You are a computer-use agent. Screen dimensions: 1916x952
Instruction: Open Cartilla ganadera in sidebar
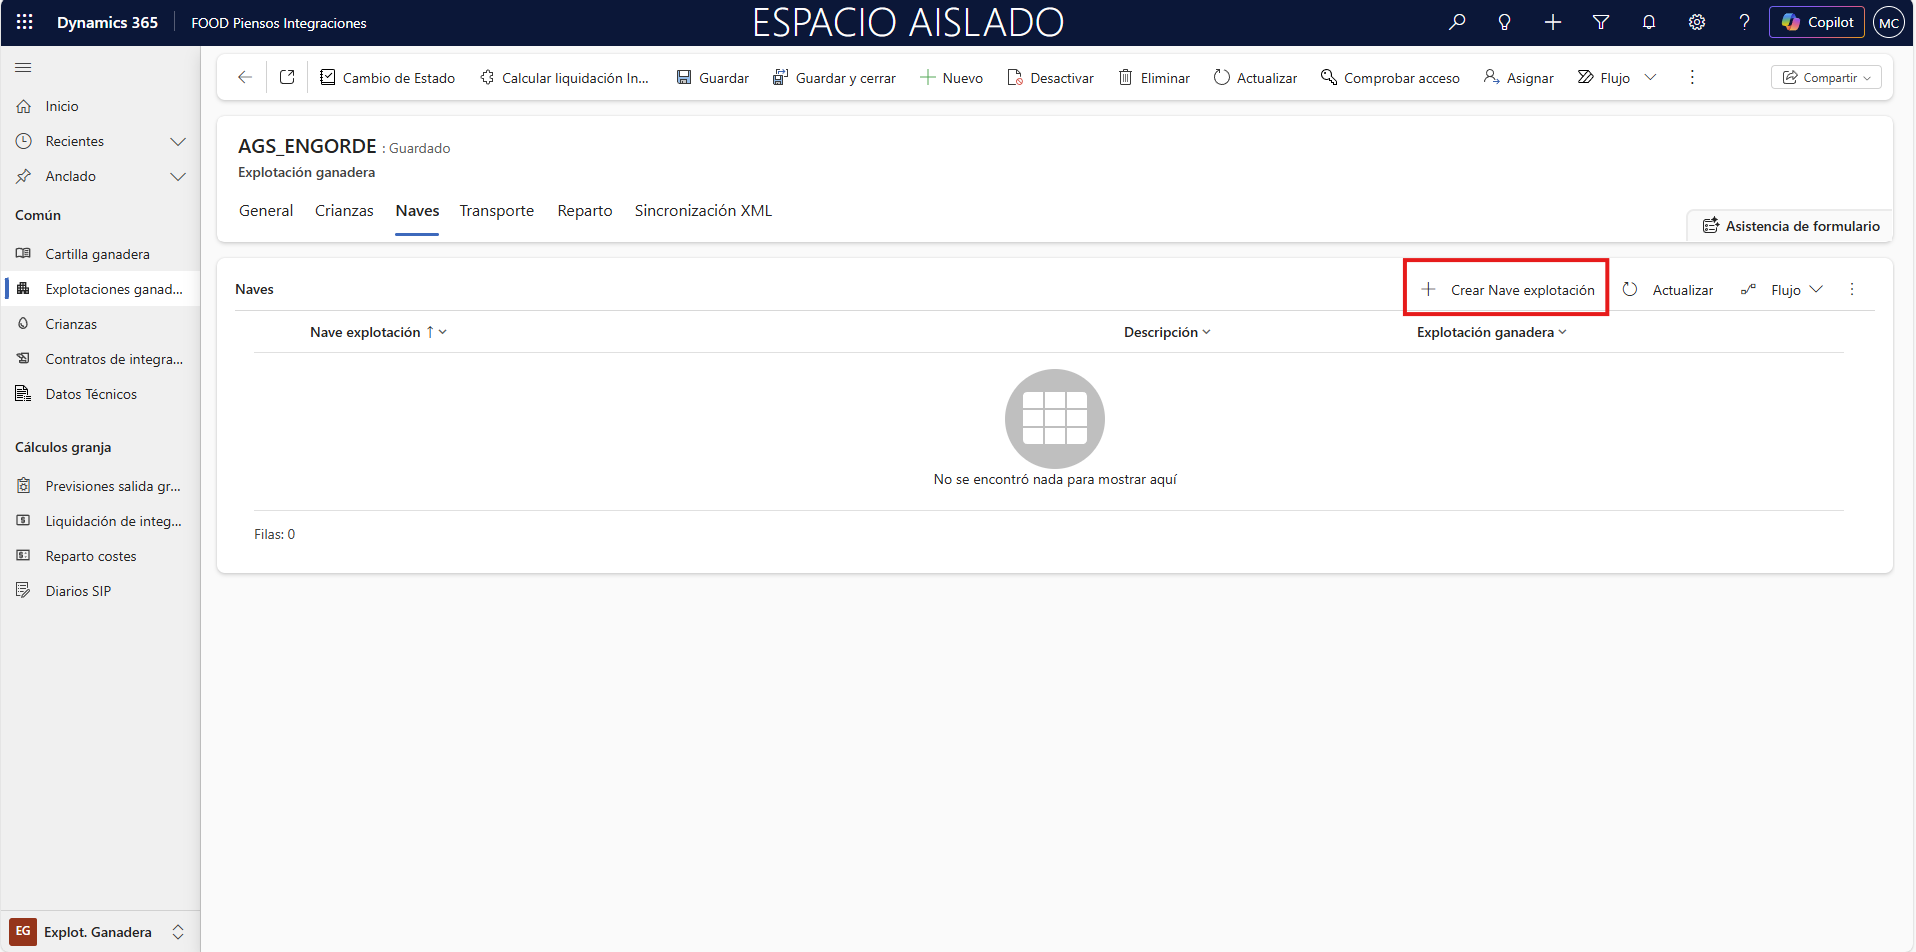(97, 254)
